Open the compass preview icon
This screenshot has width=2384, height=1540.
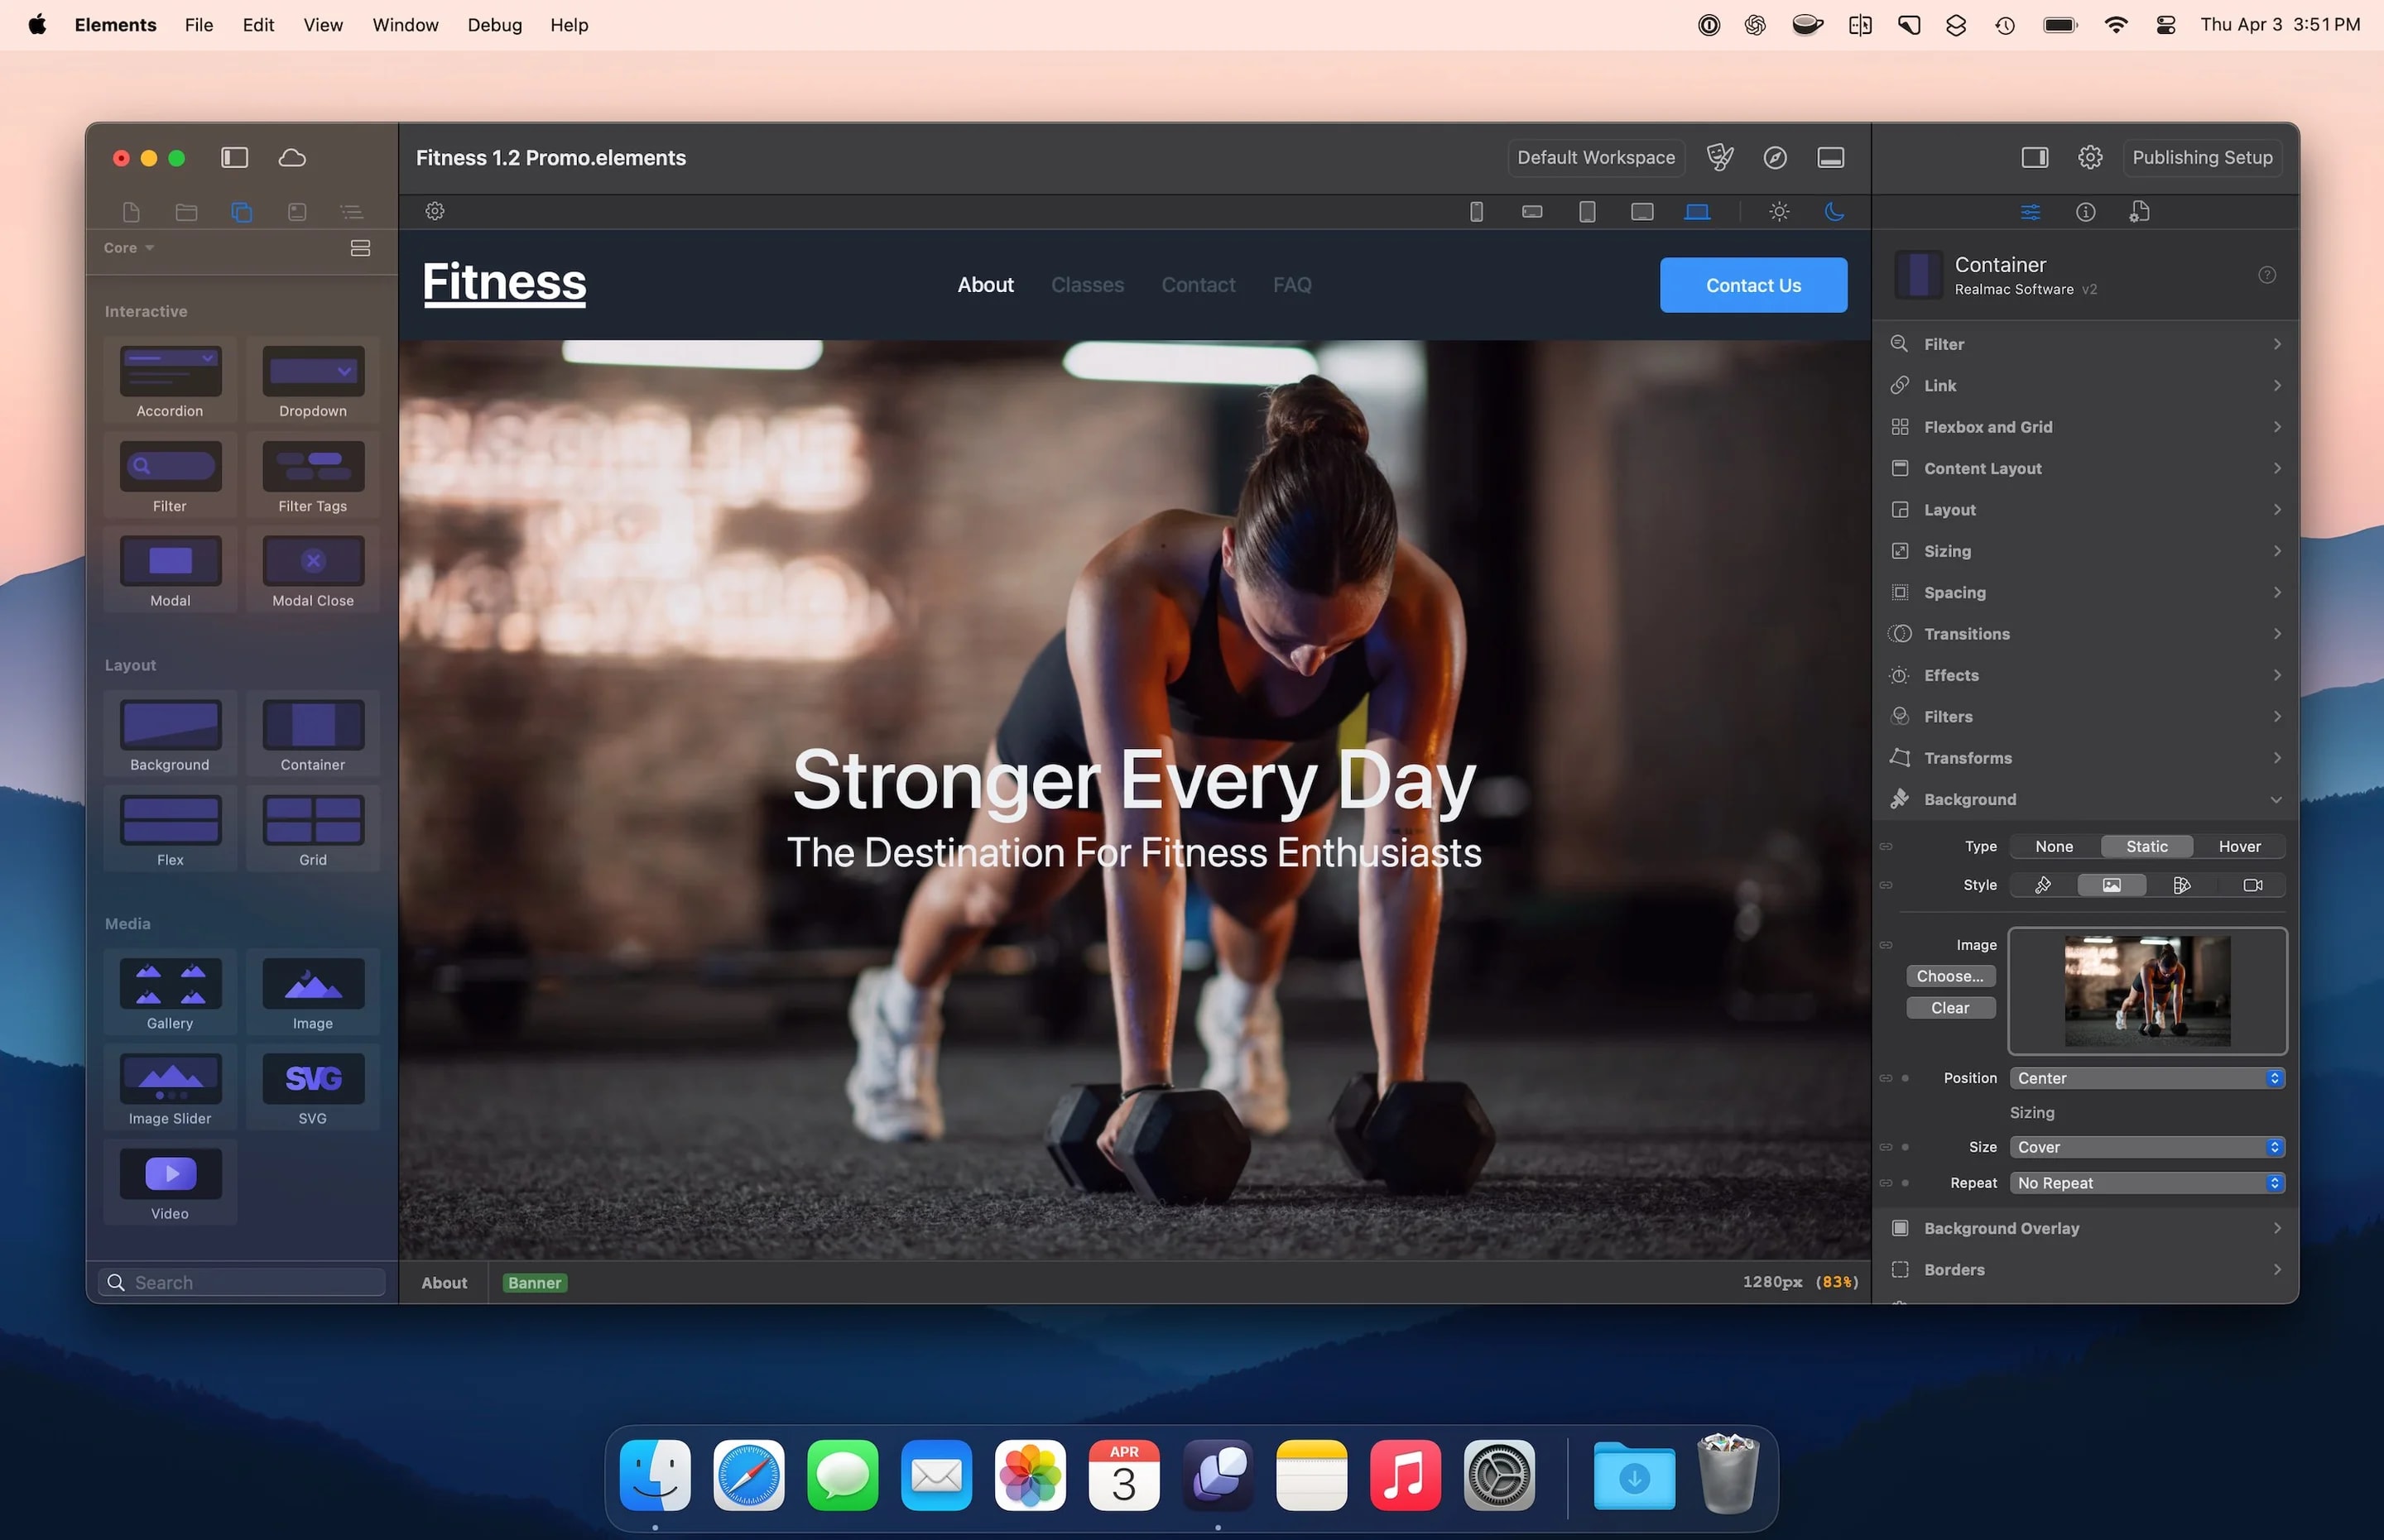pyautogui.click(x=1775, y=158)
